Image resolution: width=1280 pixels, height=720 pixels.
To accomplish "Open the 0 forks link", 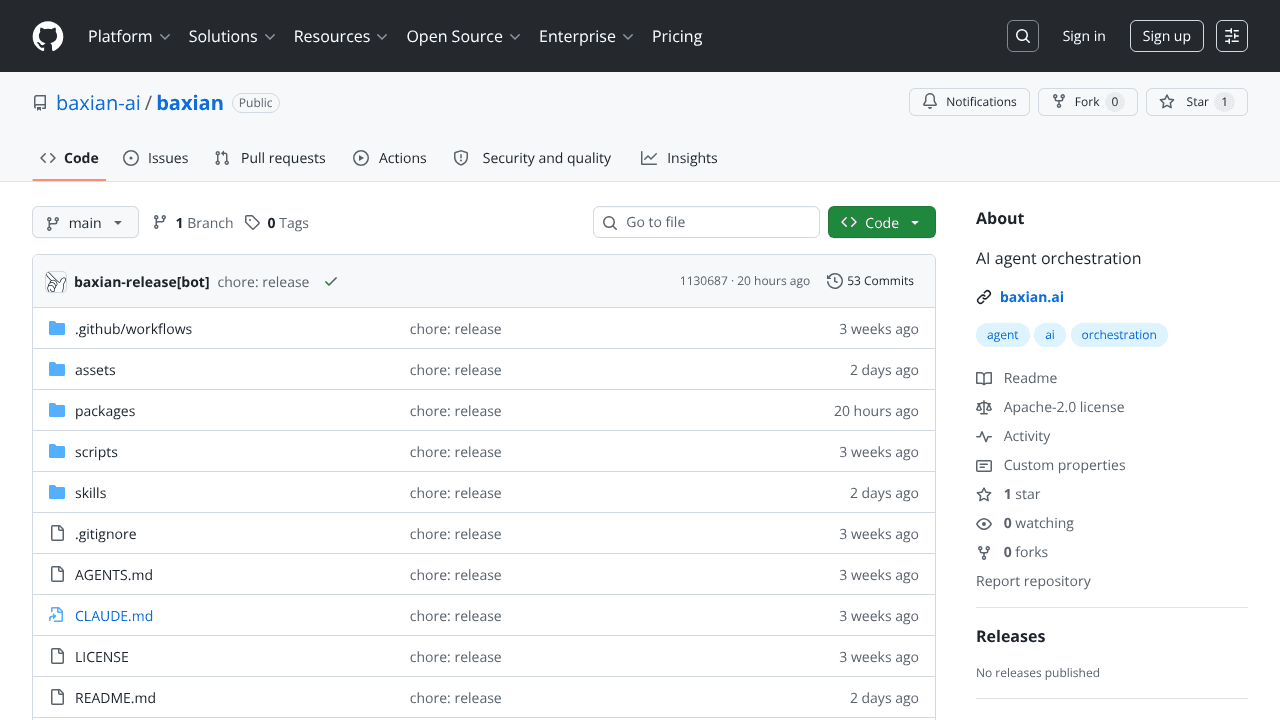I will click(x=1025, y=552).
